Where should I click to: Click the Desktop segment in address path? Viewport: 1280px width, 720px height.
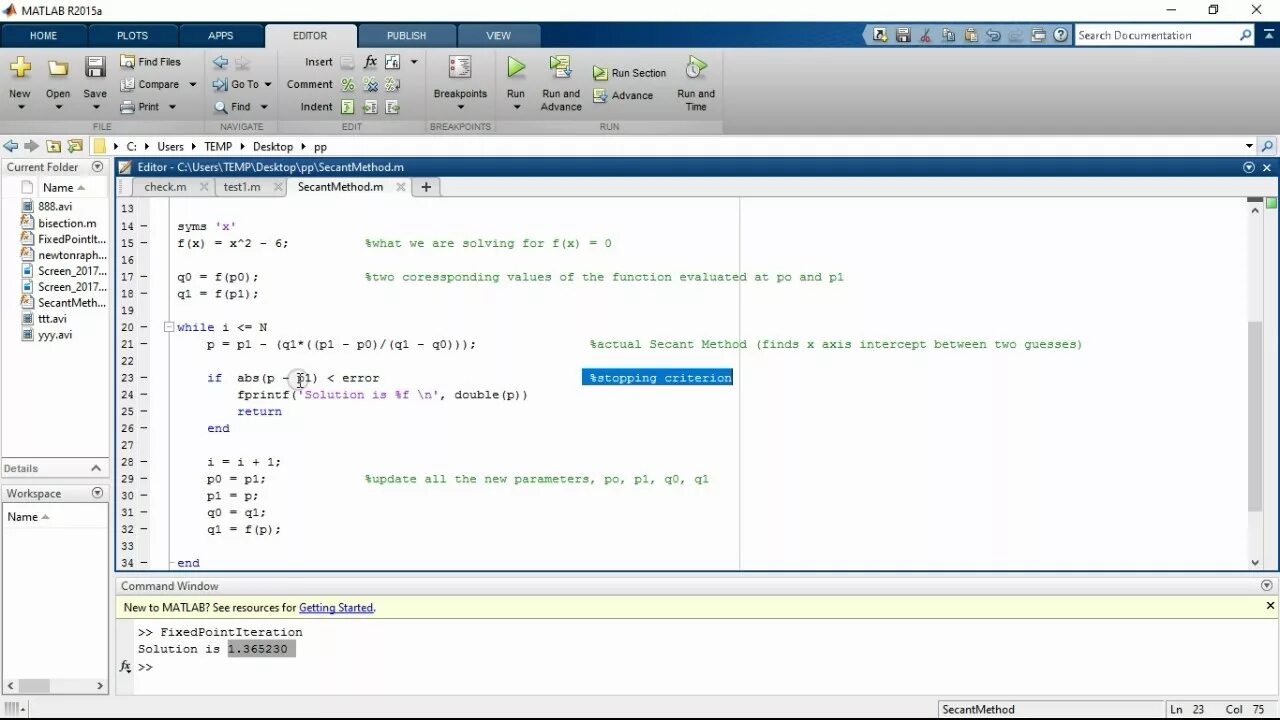(x=273, y=146)
